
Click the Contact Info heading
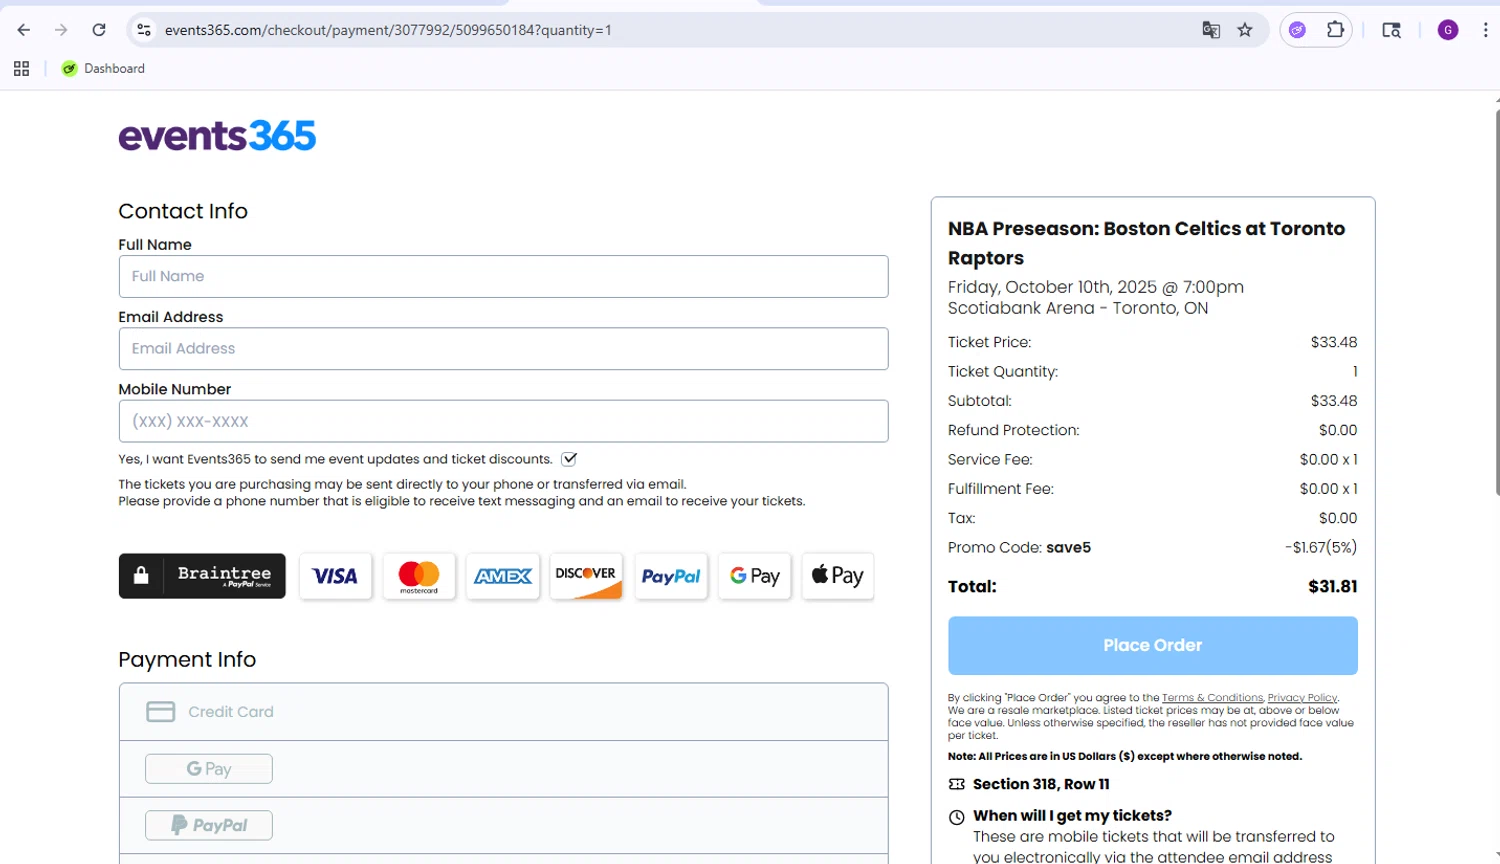tap(183, 211)
